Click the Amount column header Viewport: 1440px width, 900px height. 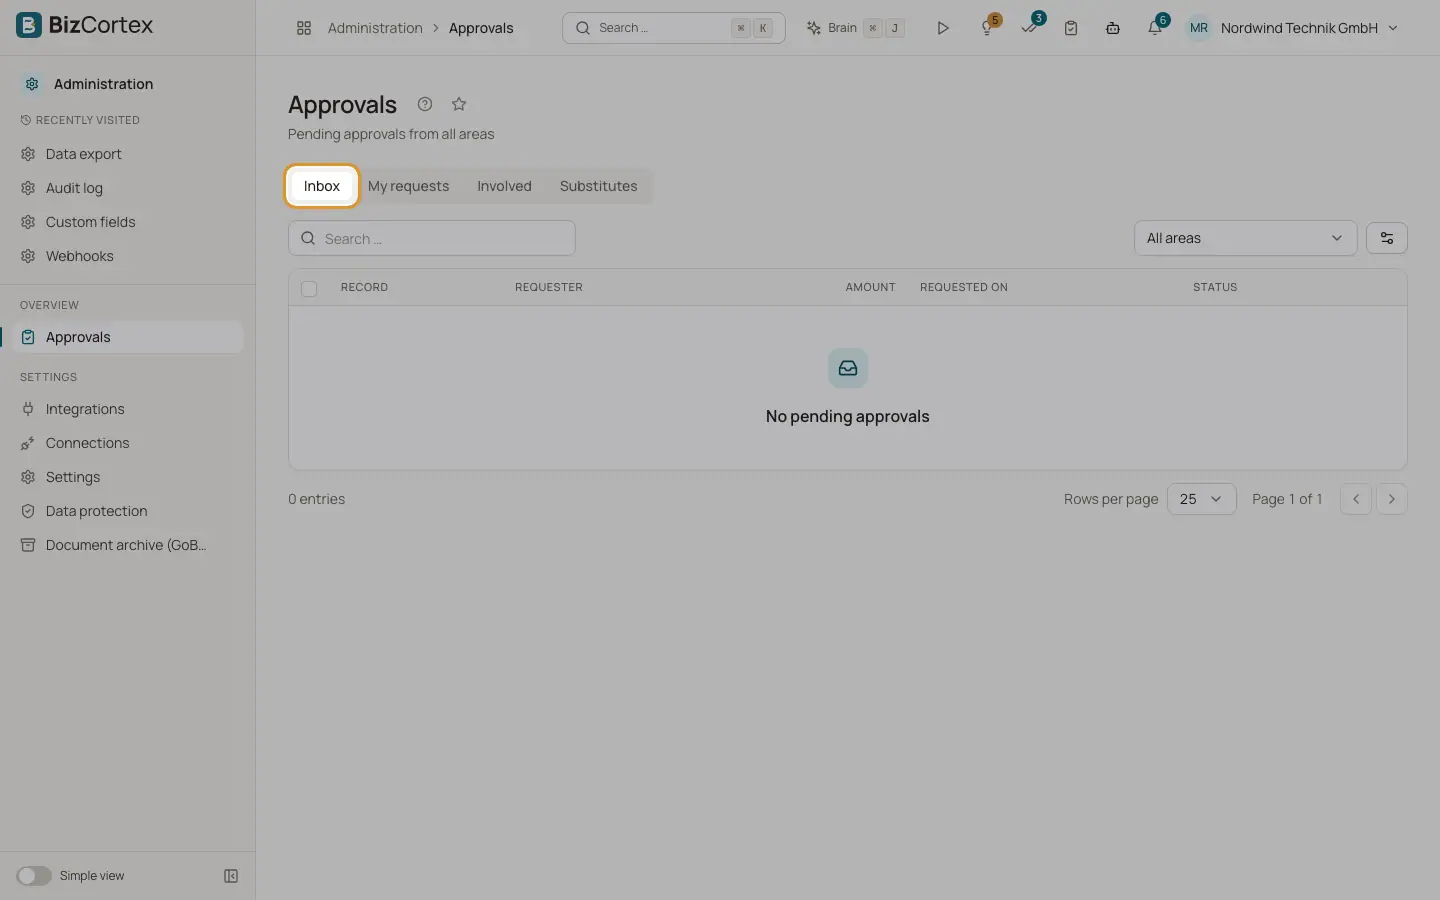click(870, 287)
